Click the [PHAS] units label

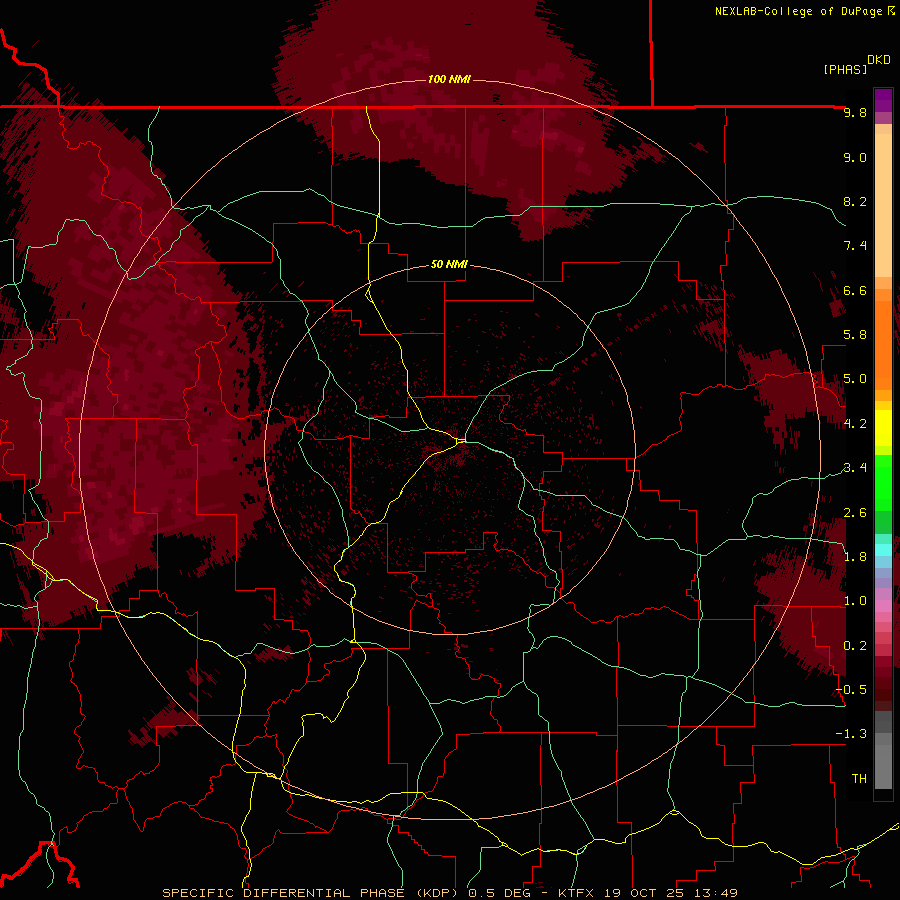pyautogui.click(x=845, y=69)
